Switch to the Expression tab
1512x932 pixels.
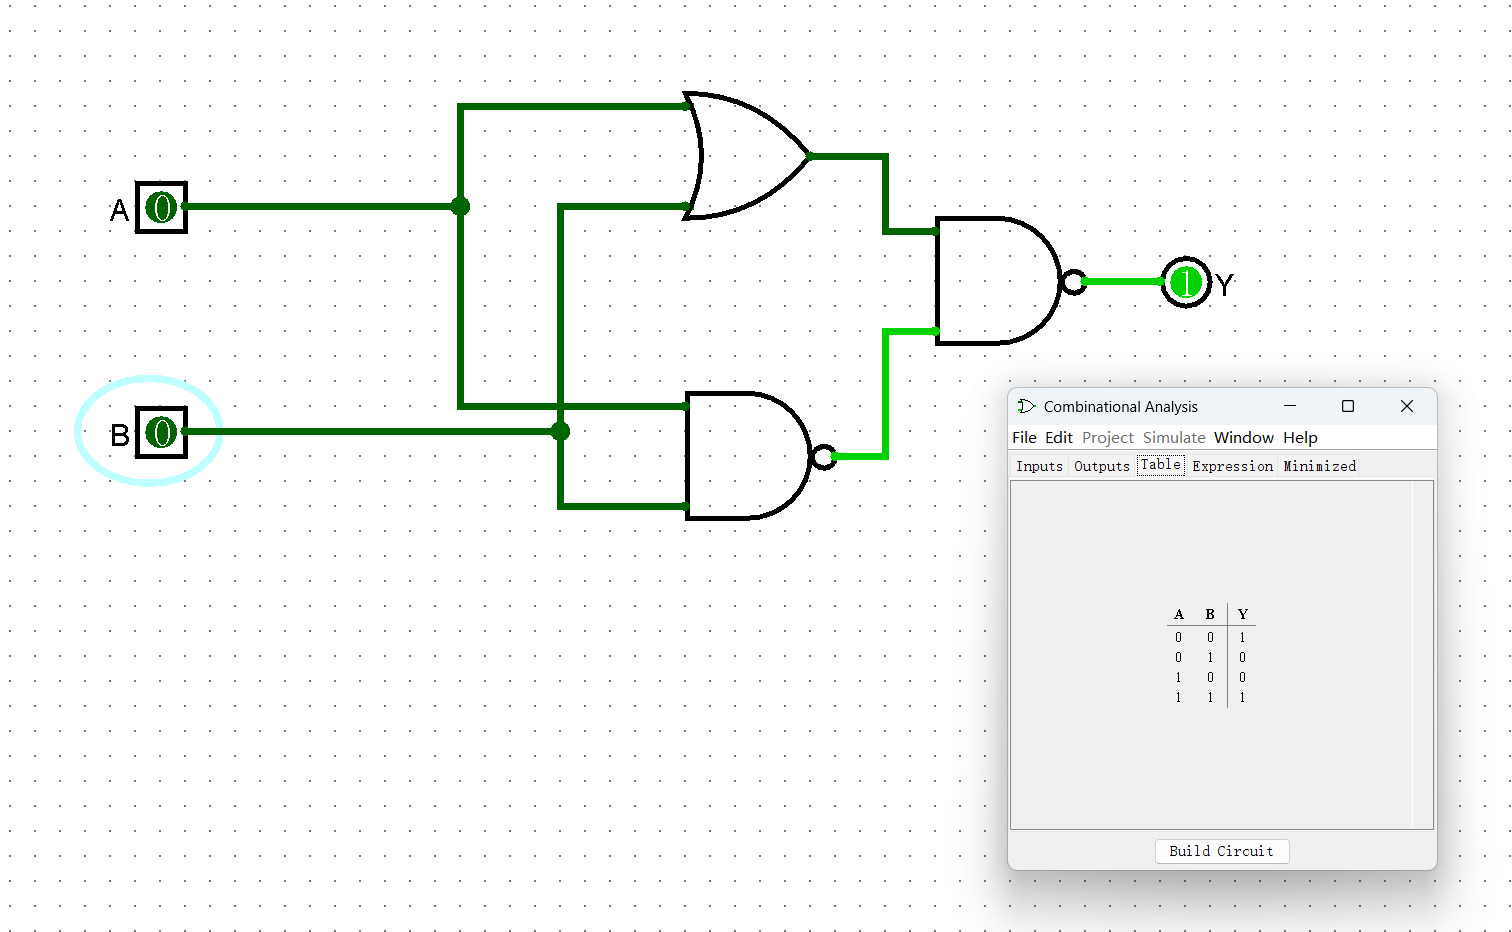coord(1232,466)
